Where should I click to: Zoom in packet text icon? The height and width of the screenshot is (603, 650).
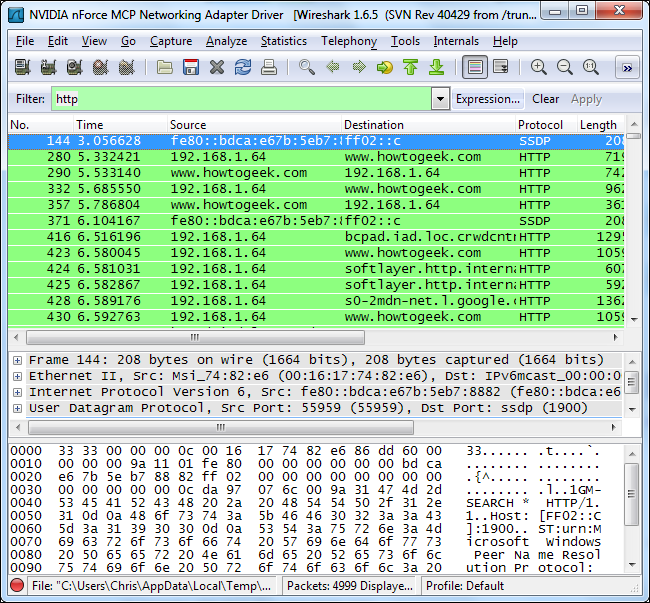538,67
